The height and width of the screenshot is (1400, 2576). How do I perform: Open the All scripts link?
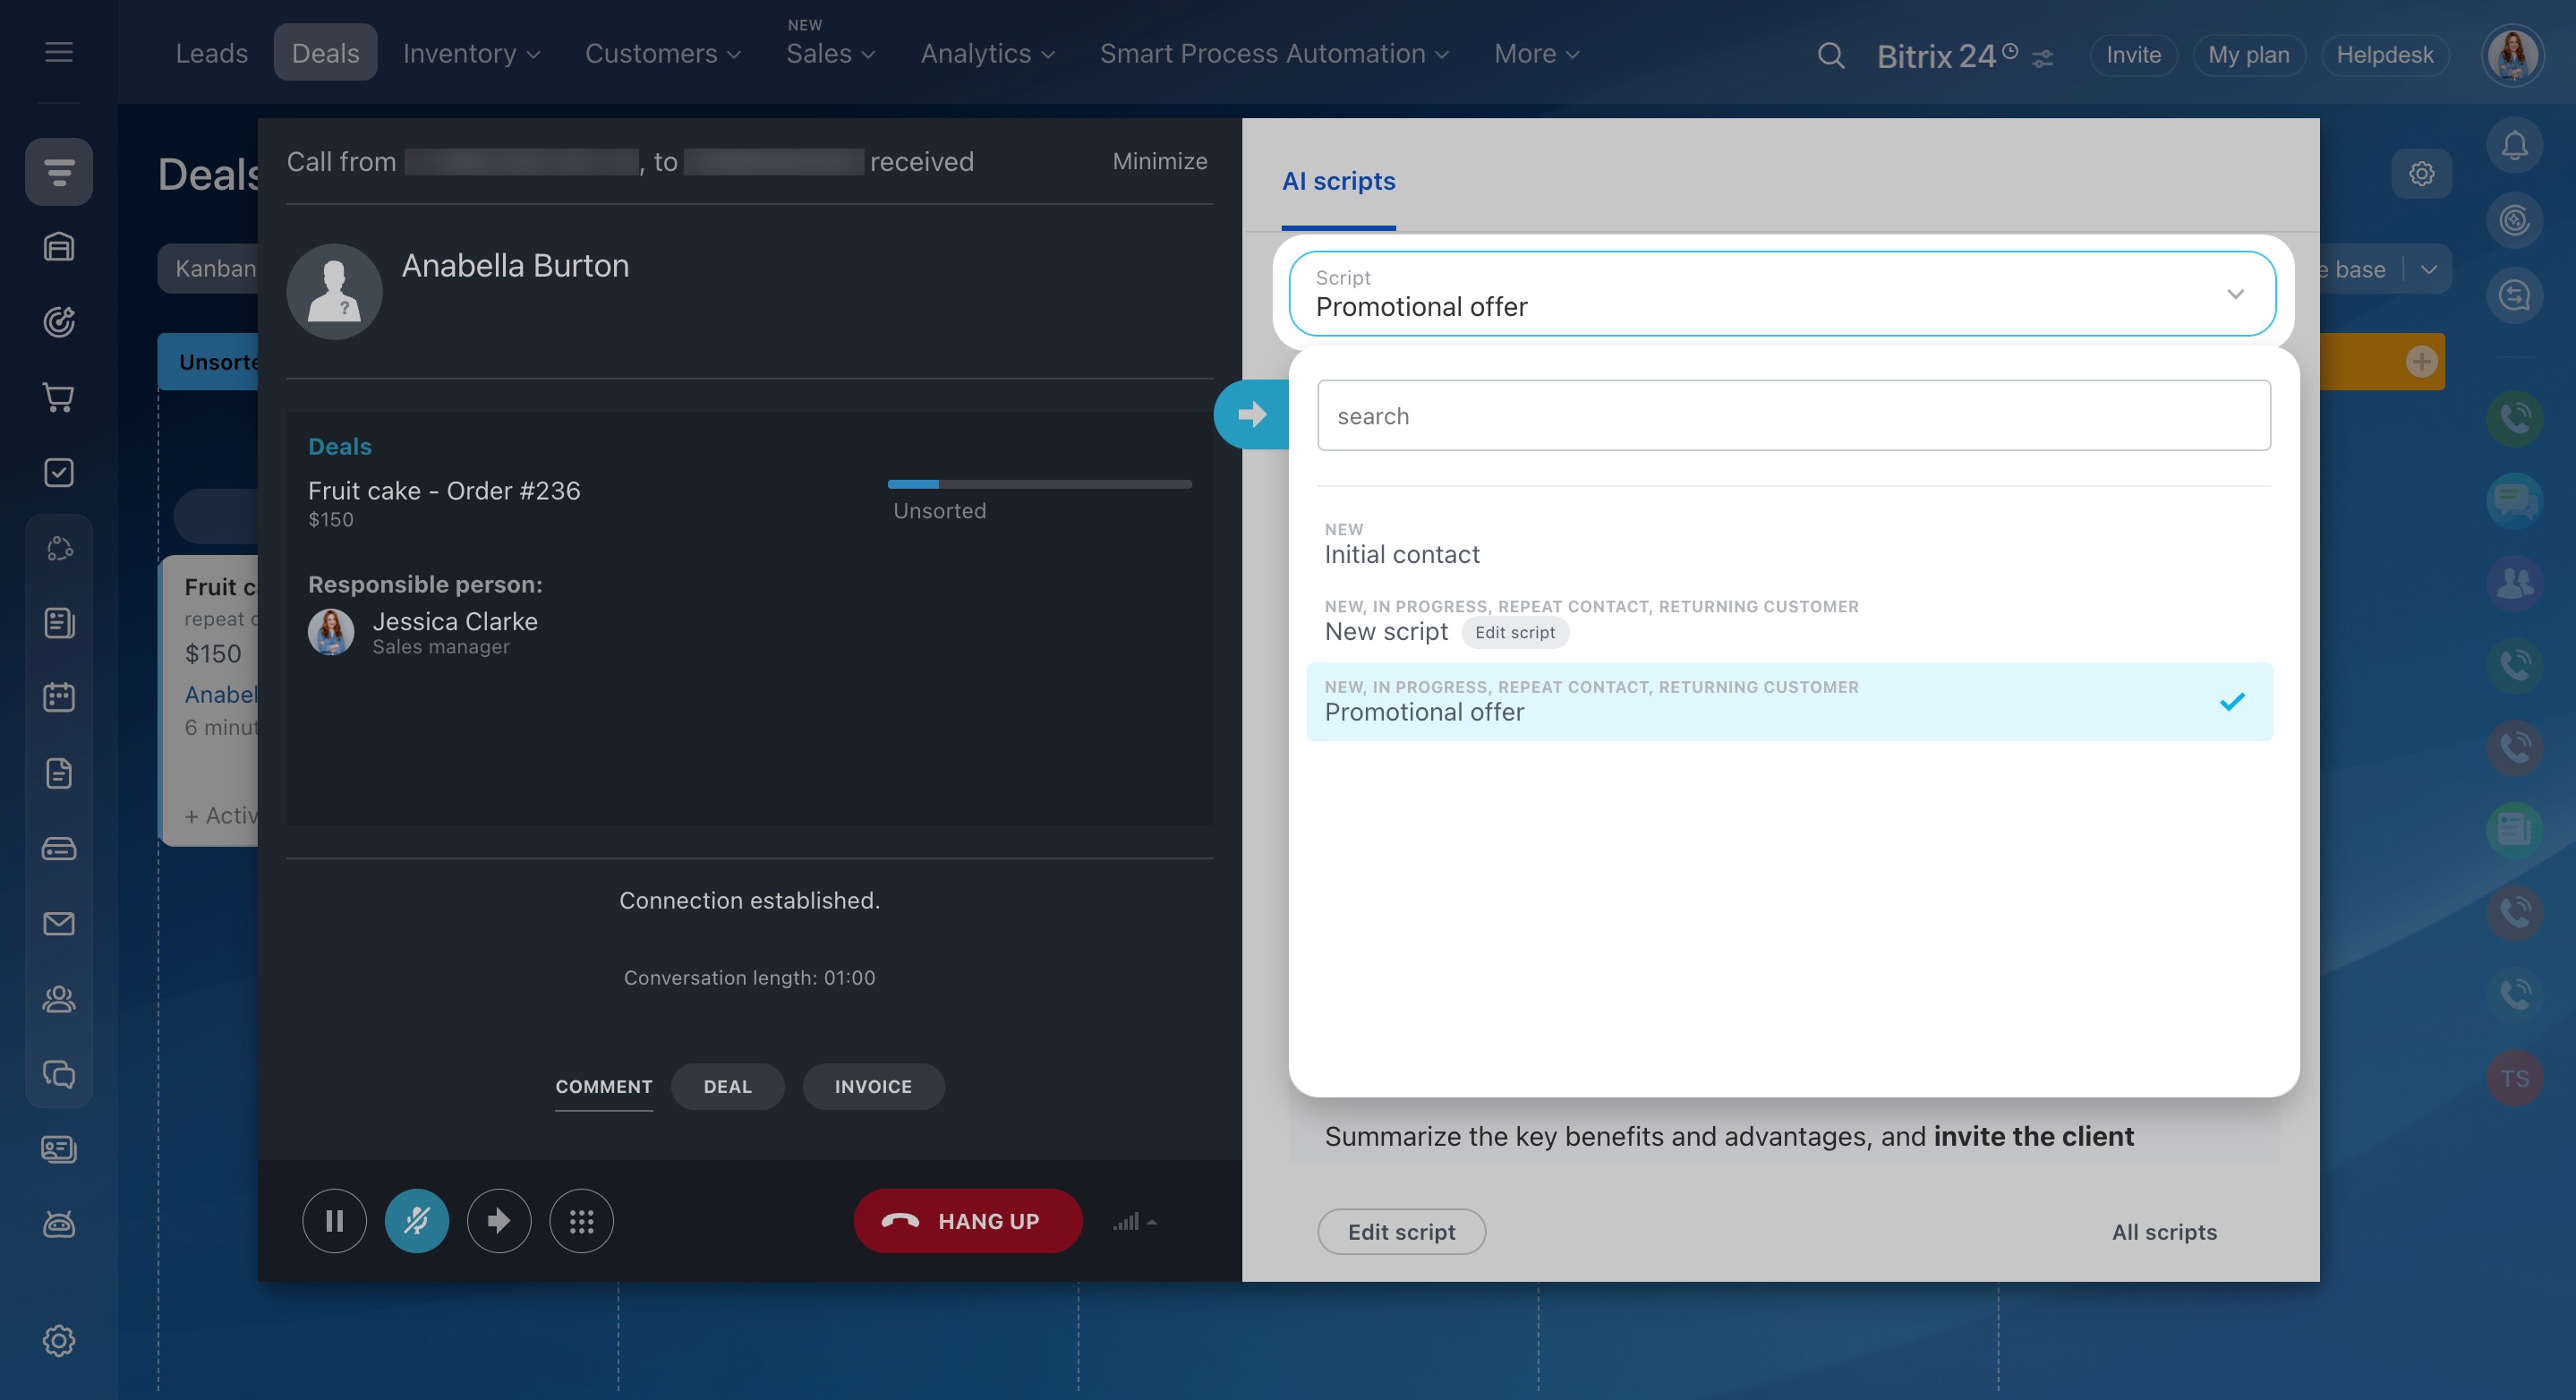pyautogui.click(x=2163, y=1232)
